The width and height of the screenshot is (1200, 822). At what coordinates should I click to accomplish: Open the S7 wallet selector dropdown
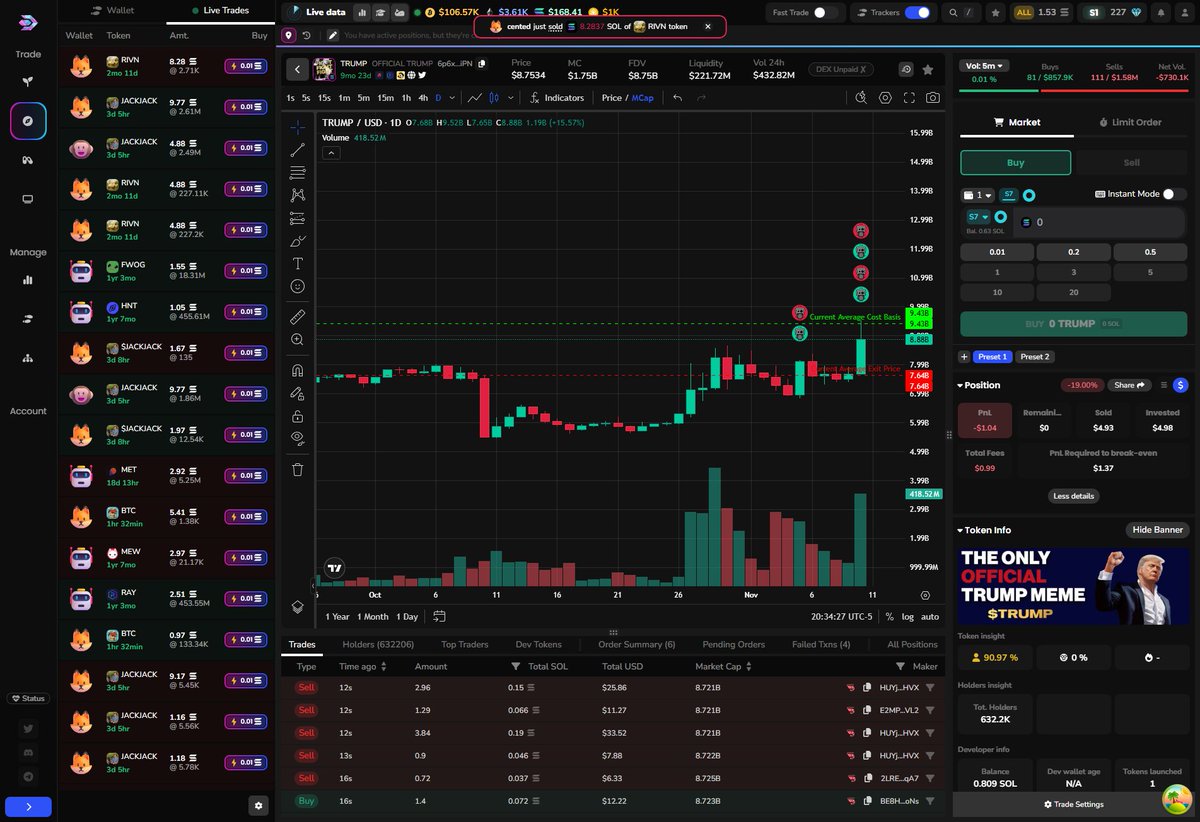tap(978, 216)
